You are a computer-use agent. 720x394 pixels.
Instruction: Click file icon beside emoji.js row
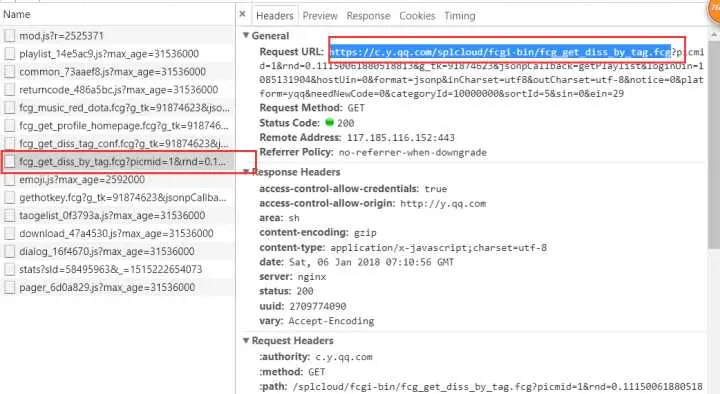point(10,180)
